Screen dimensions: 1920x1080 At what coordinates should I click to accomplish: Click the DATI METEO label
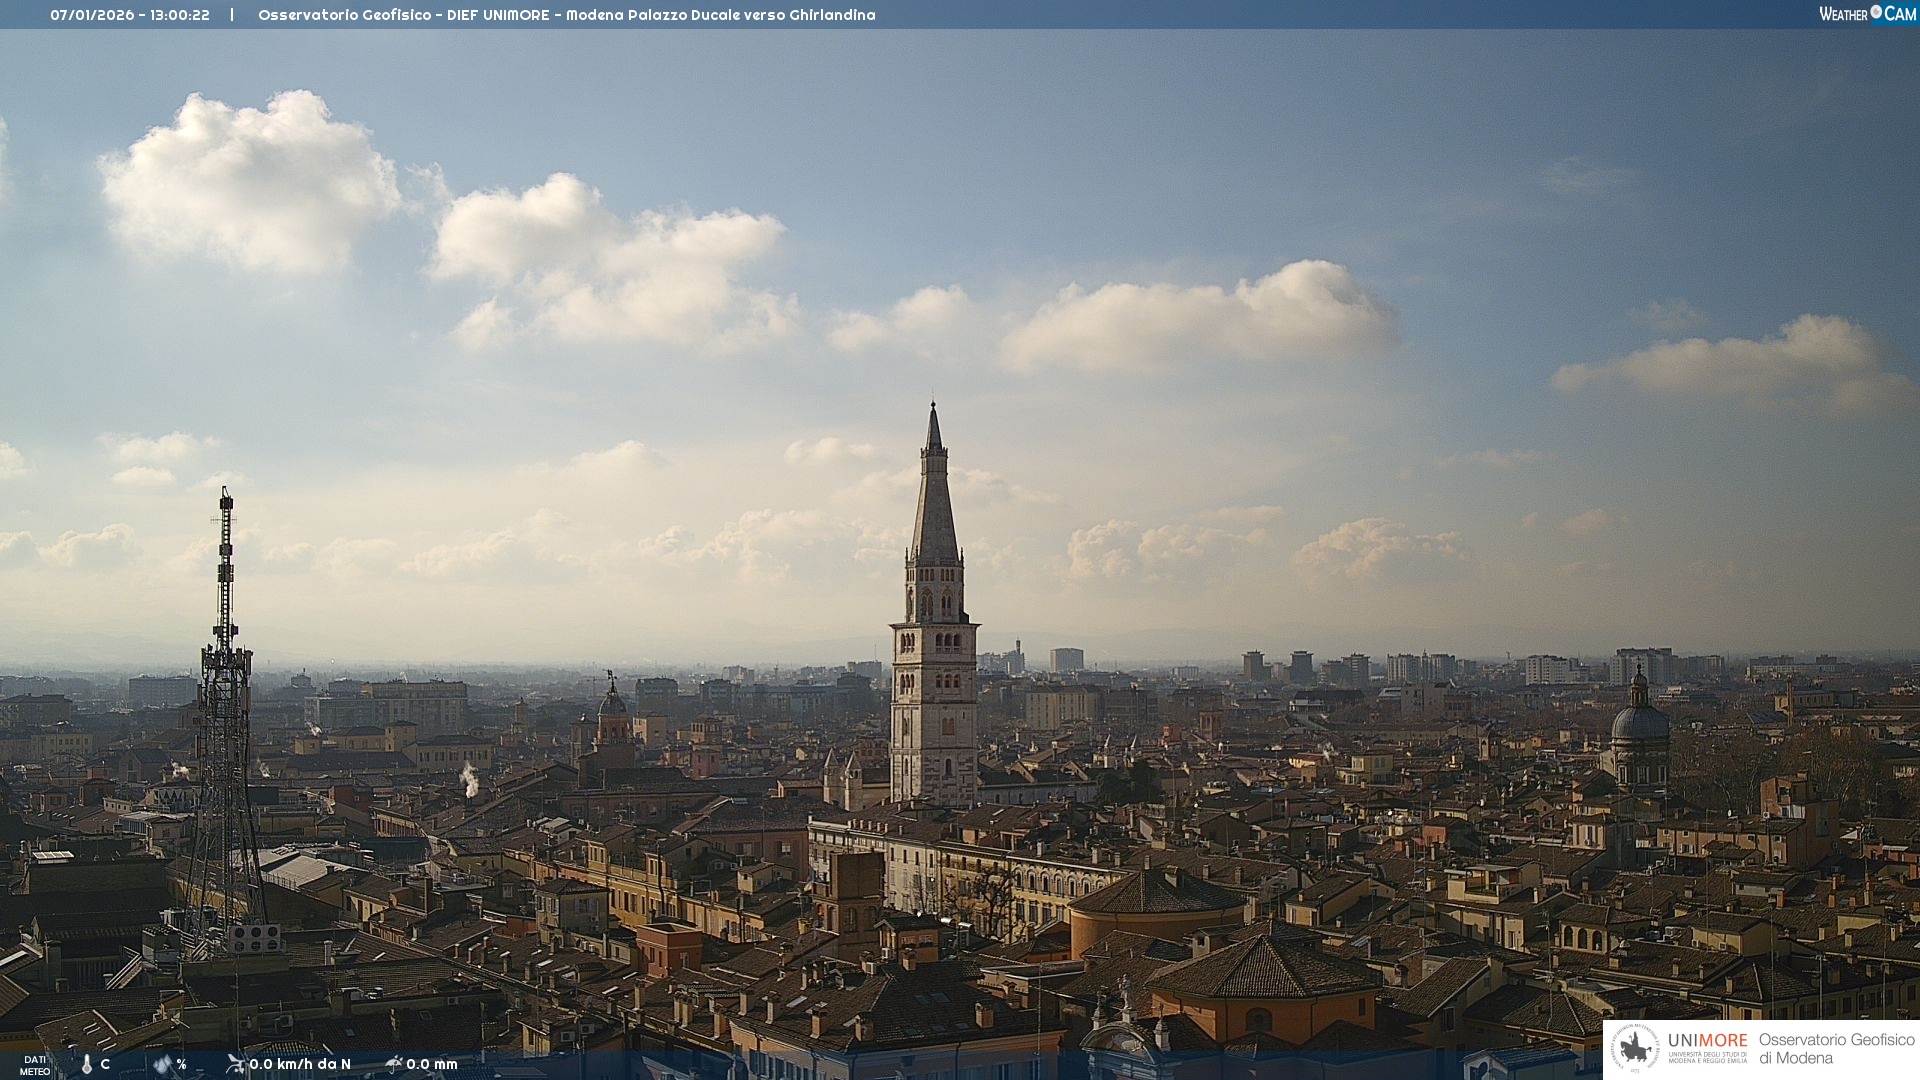coord(35,1065)
